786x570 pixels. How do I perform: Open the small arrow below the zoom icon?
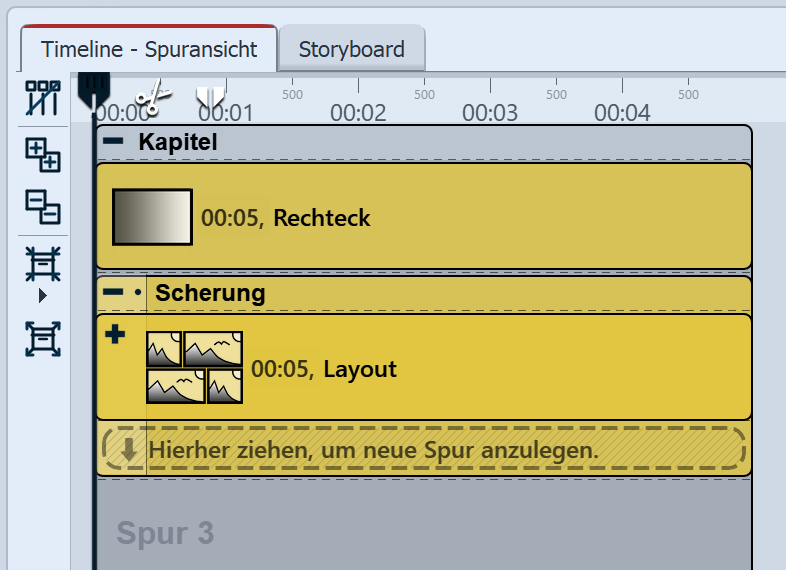coord(42,296)
